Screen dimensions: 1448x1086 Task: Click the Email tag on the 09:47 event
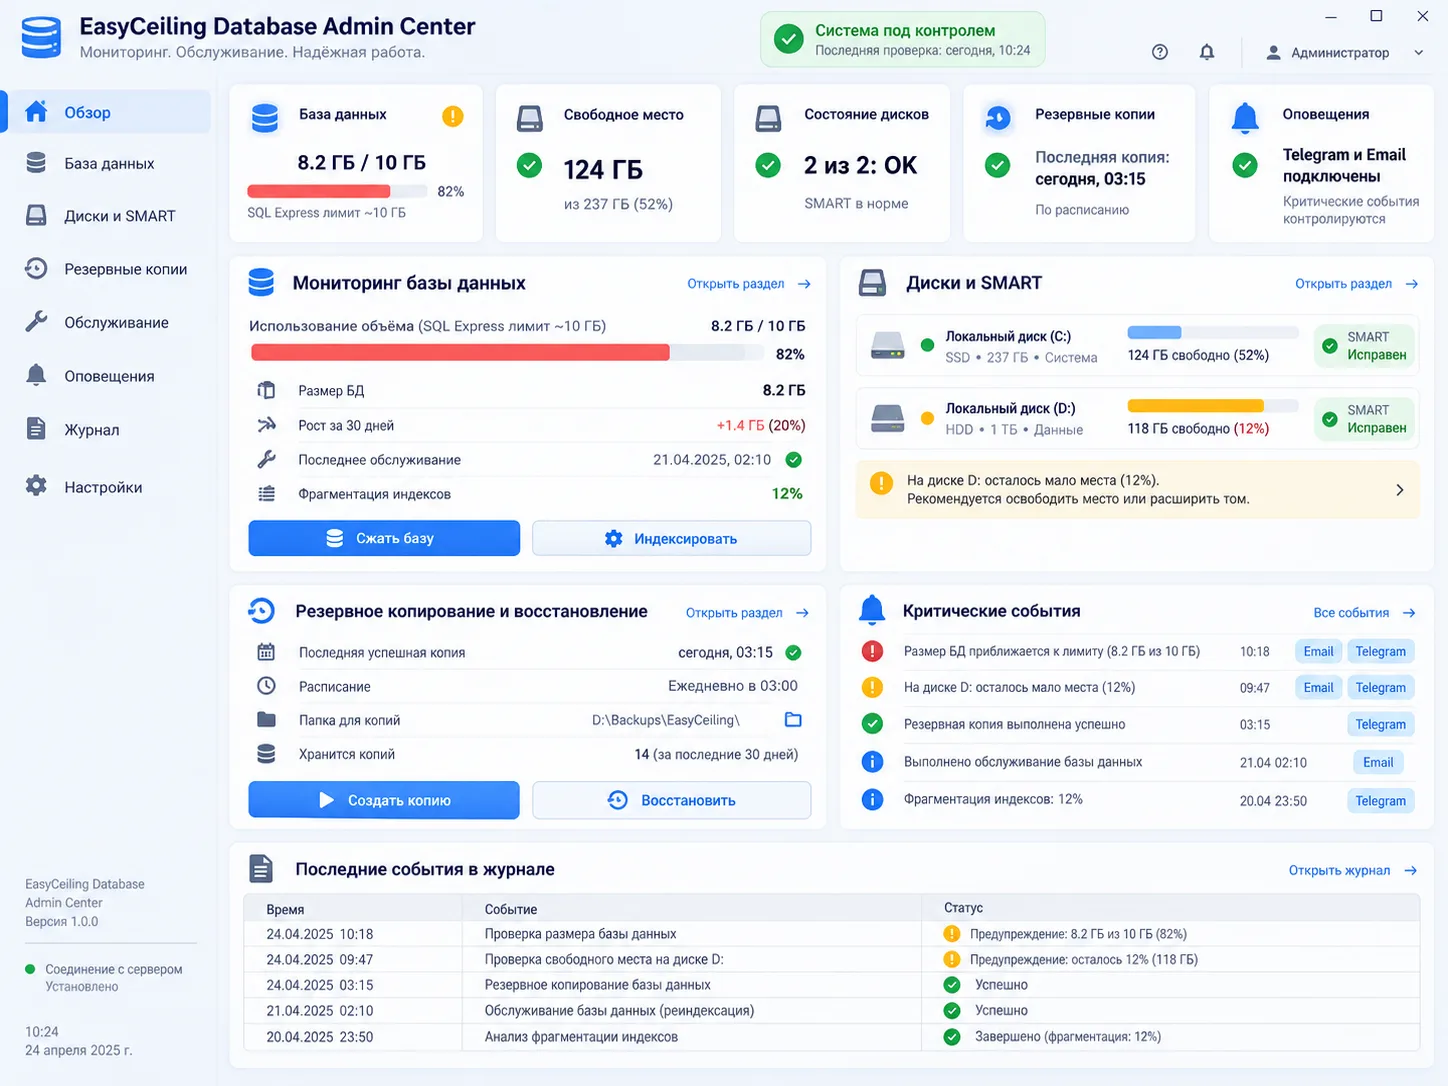[1318, 687]
